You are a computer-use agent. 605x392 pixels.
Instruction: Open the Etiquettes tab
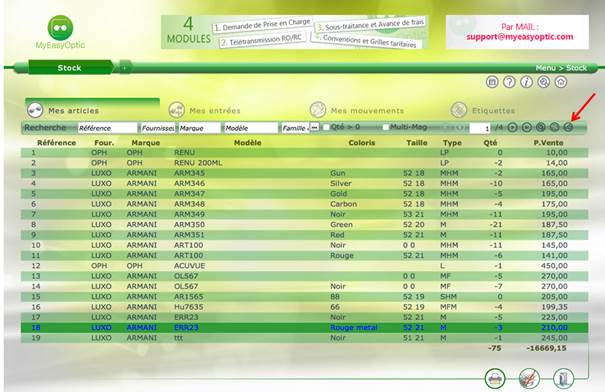pyautogui.click(x=483, y=110)
